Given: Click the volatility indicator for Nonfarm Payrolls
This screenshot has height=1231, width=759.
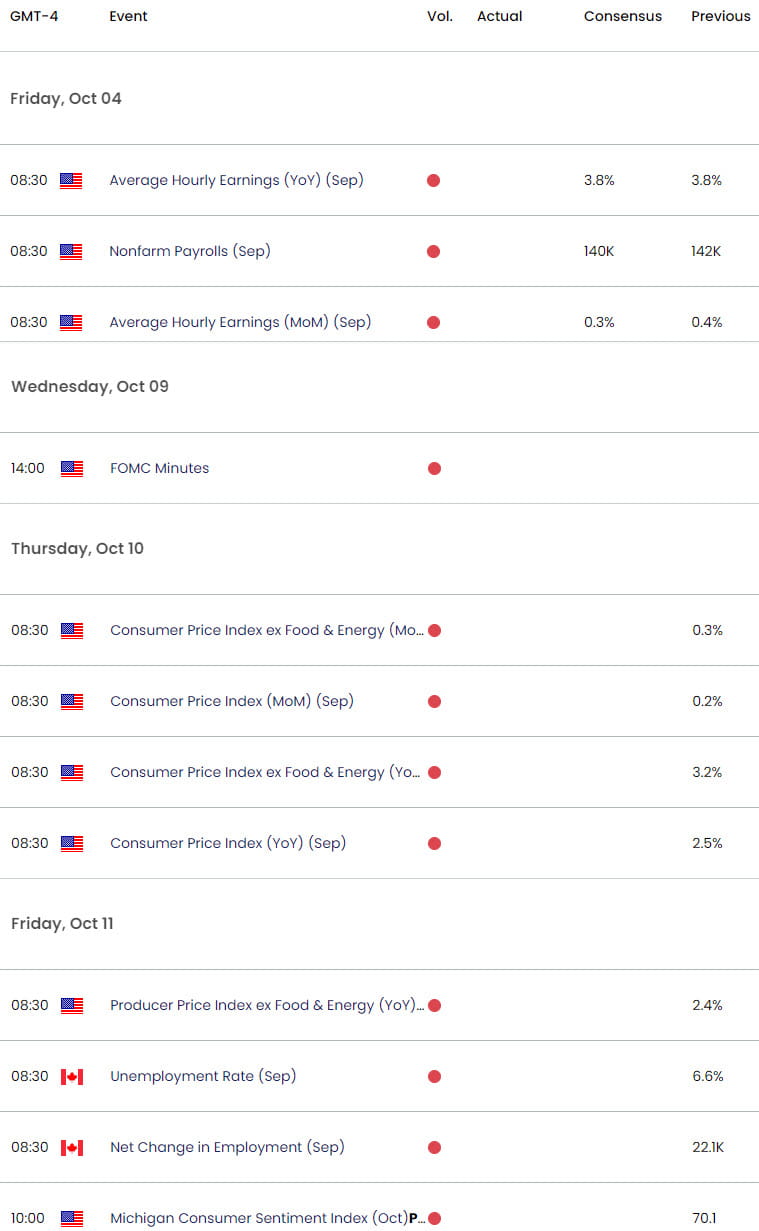Looking at the screenshot, I should pyautogui.click(x=433, y=251).
